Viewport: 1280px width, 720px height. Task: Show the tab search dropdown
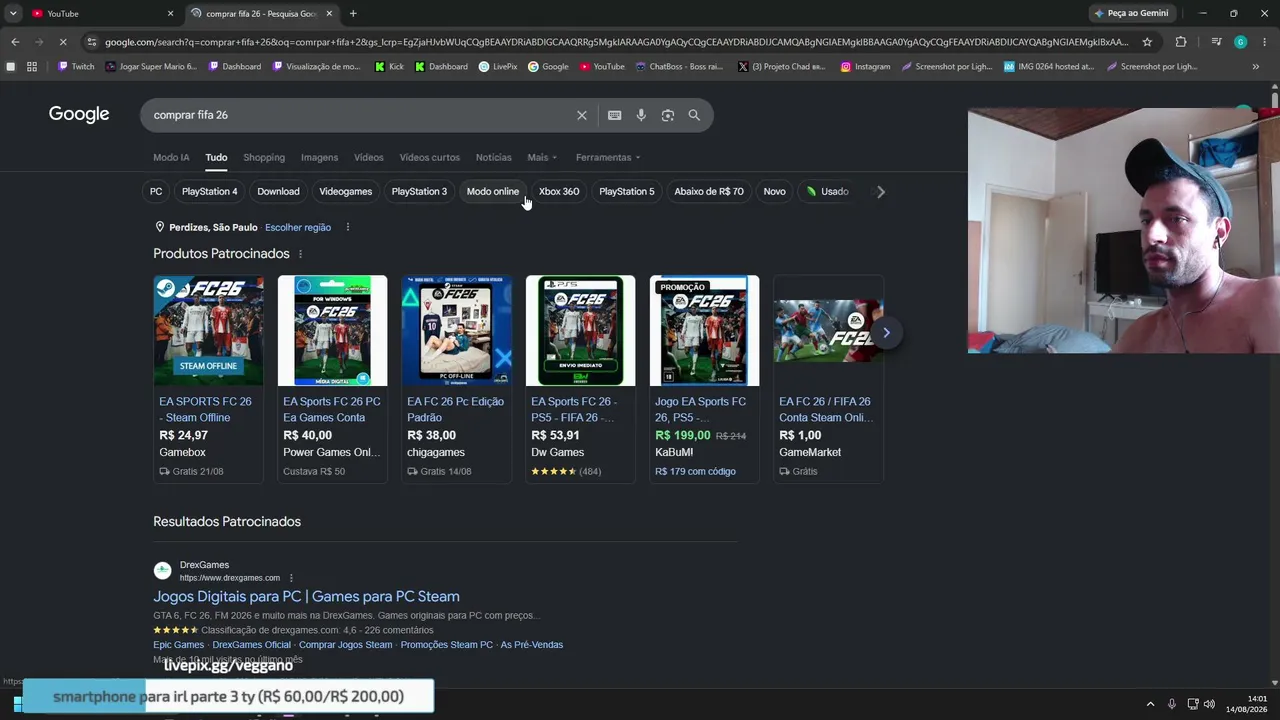pyautogui.click(x=13, y=13)
